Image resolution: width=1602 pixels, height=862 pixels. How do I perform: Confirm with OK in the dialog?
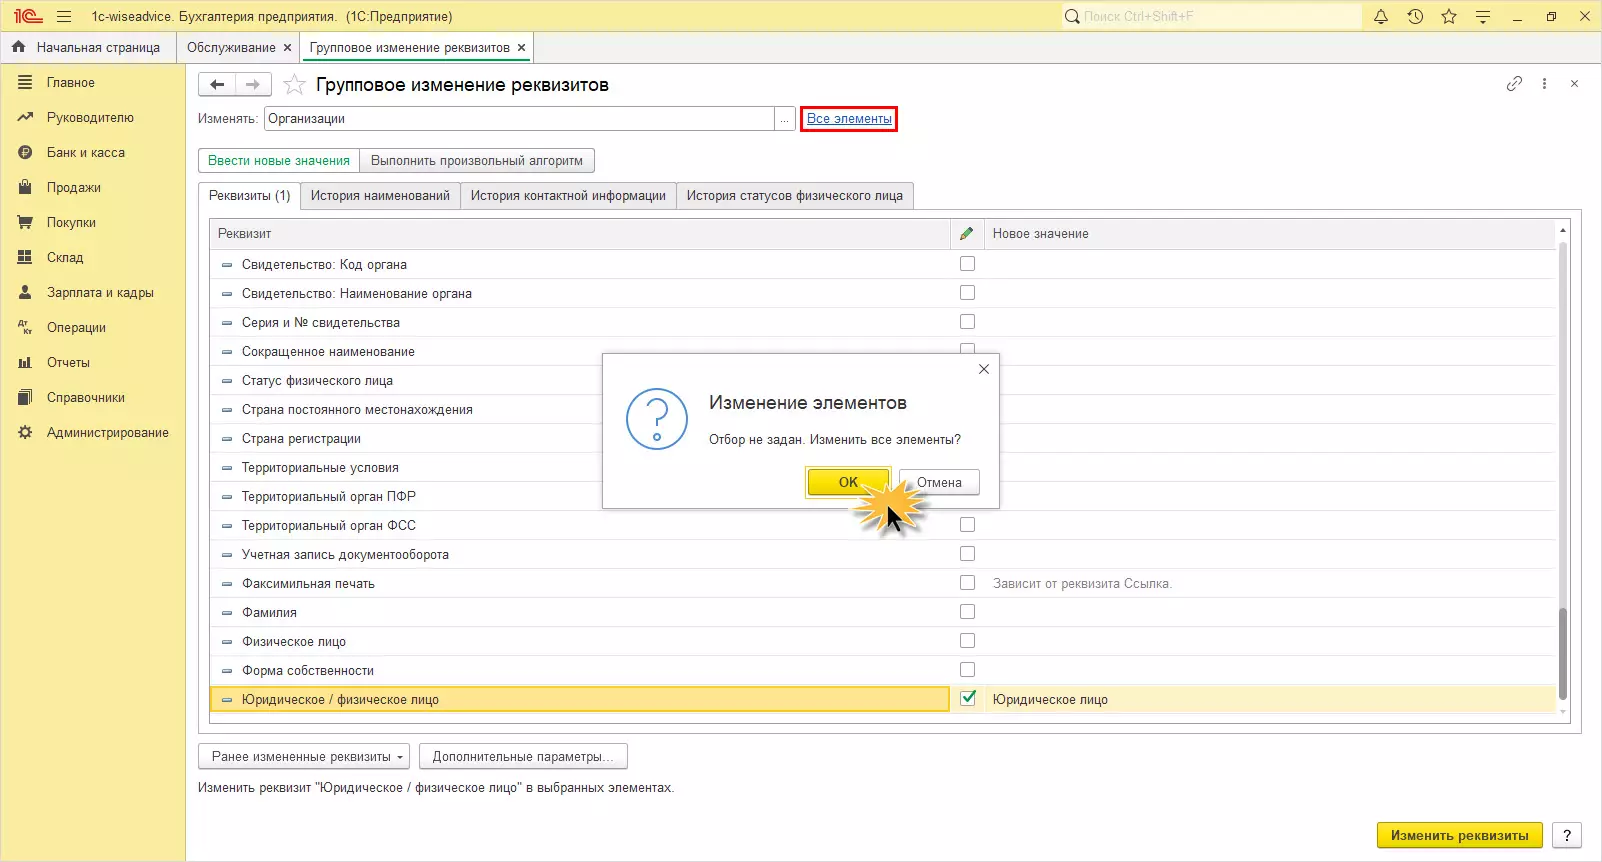pos(848,482)
